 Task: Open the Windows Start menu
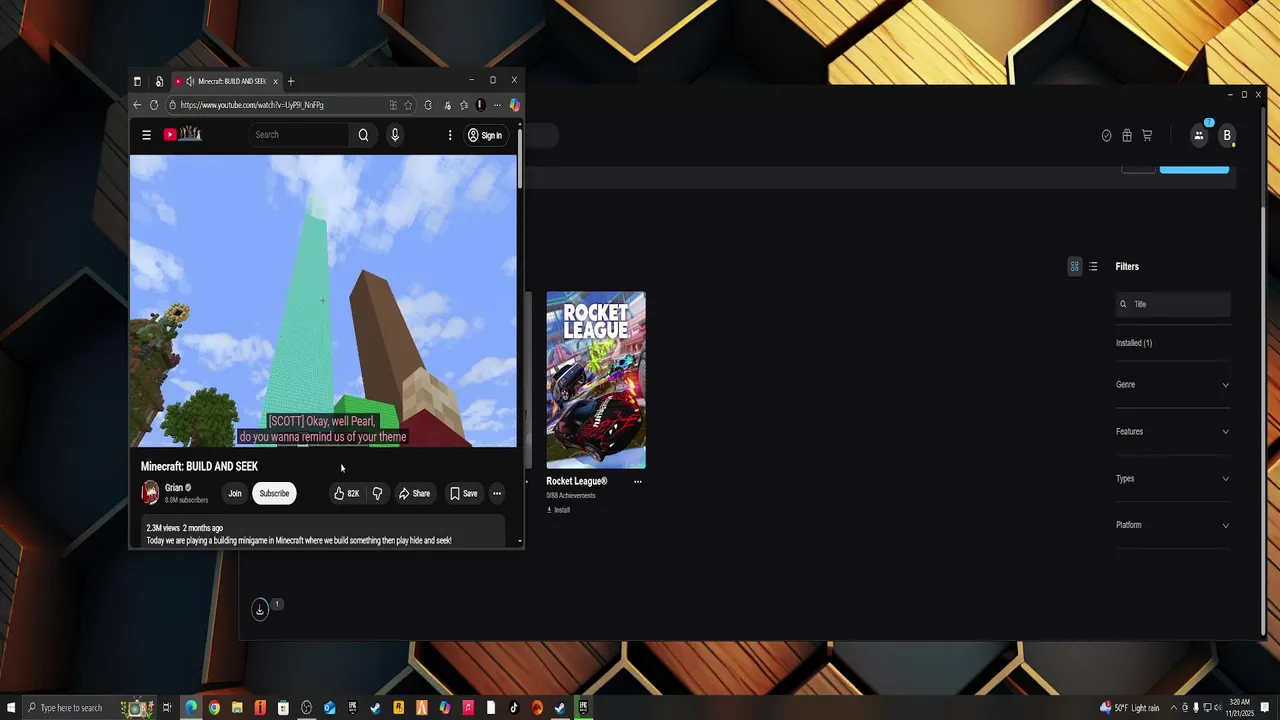coord(10,708)
